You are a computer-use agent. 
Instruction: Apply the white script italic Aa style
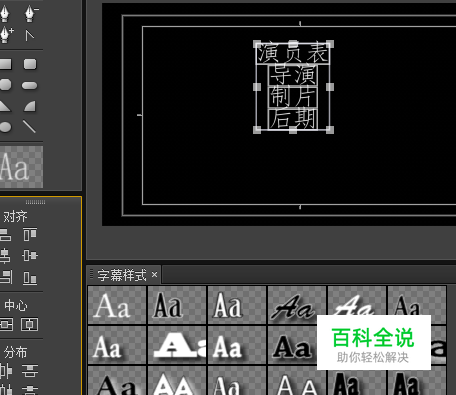(357, 300)
